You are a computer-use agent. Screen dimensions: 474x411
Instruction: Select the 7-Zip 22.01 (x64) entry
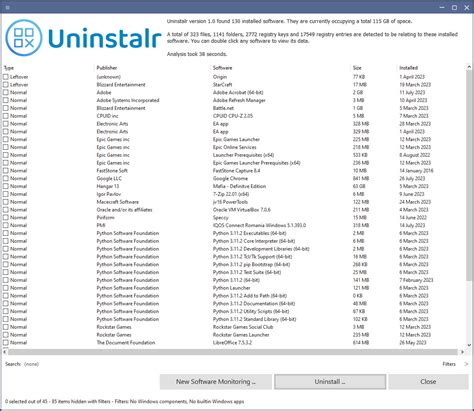tap(231, 194)
